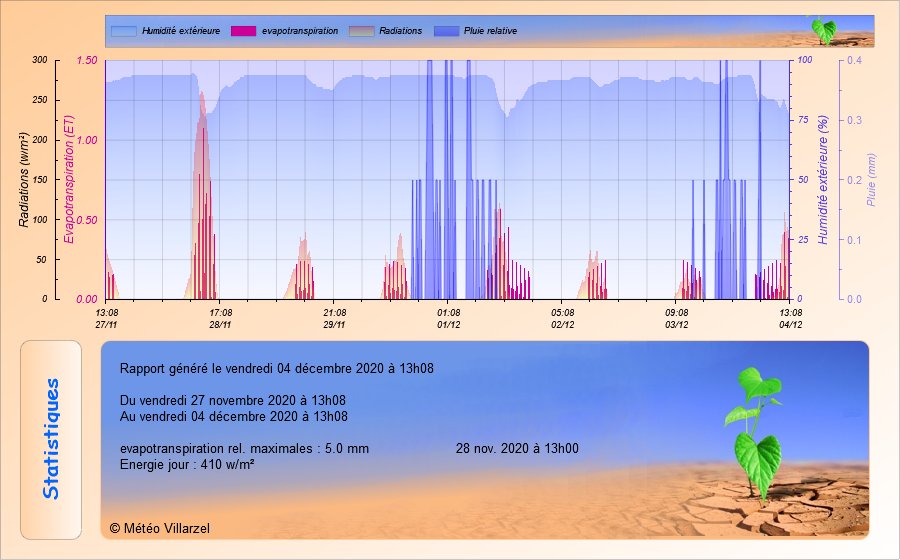Click the 21:08 29/11 time axis label
The height and width of the screenshot is (560, 900).
point(334,318)
